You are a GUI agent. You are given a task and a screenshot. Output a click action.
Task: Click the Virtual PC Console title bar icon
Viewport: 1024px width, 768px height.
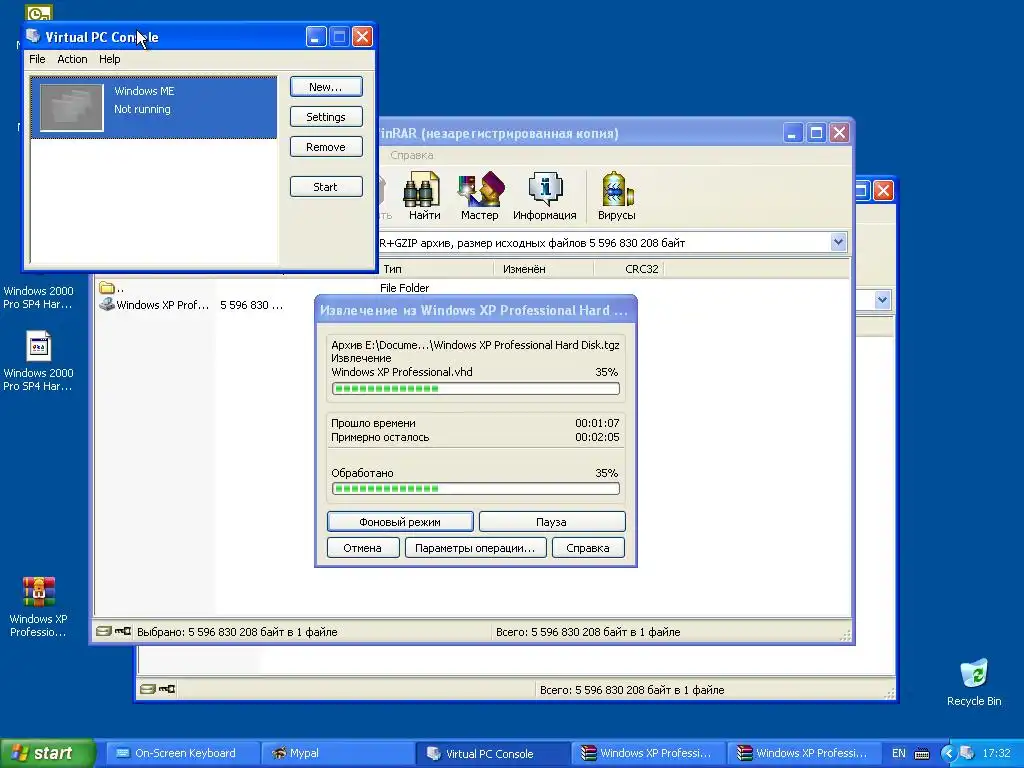point(33,36)
